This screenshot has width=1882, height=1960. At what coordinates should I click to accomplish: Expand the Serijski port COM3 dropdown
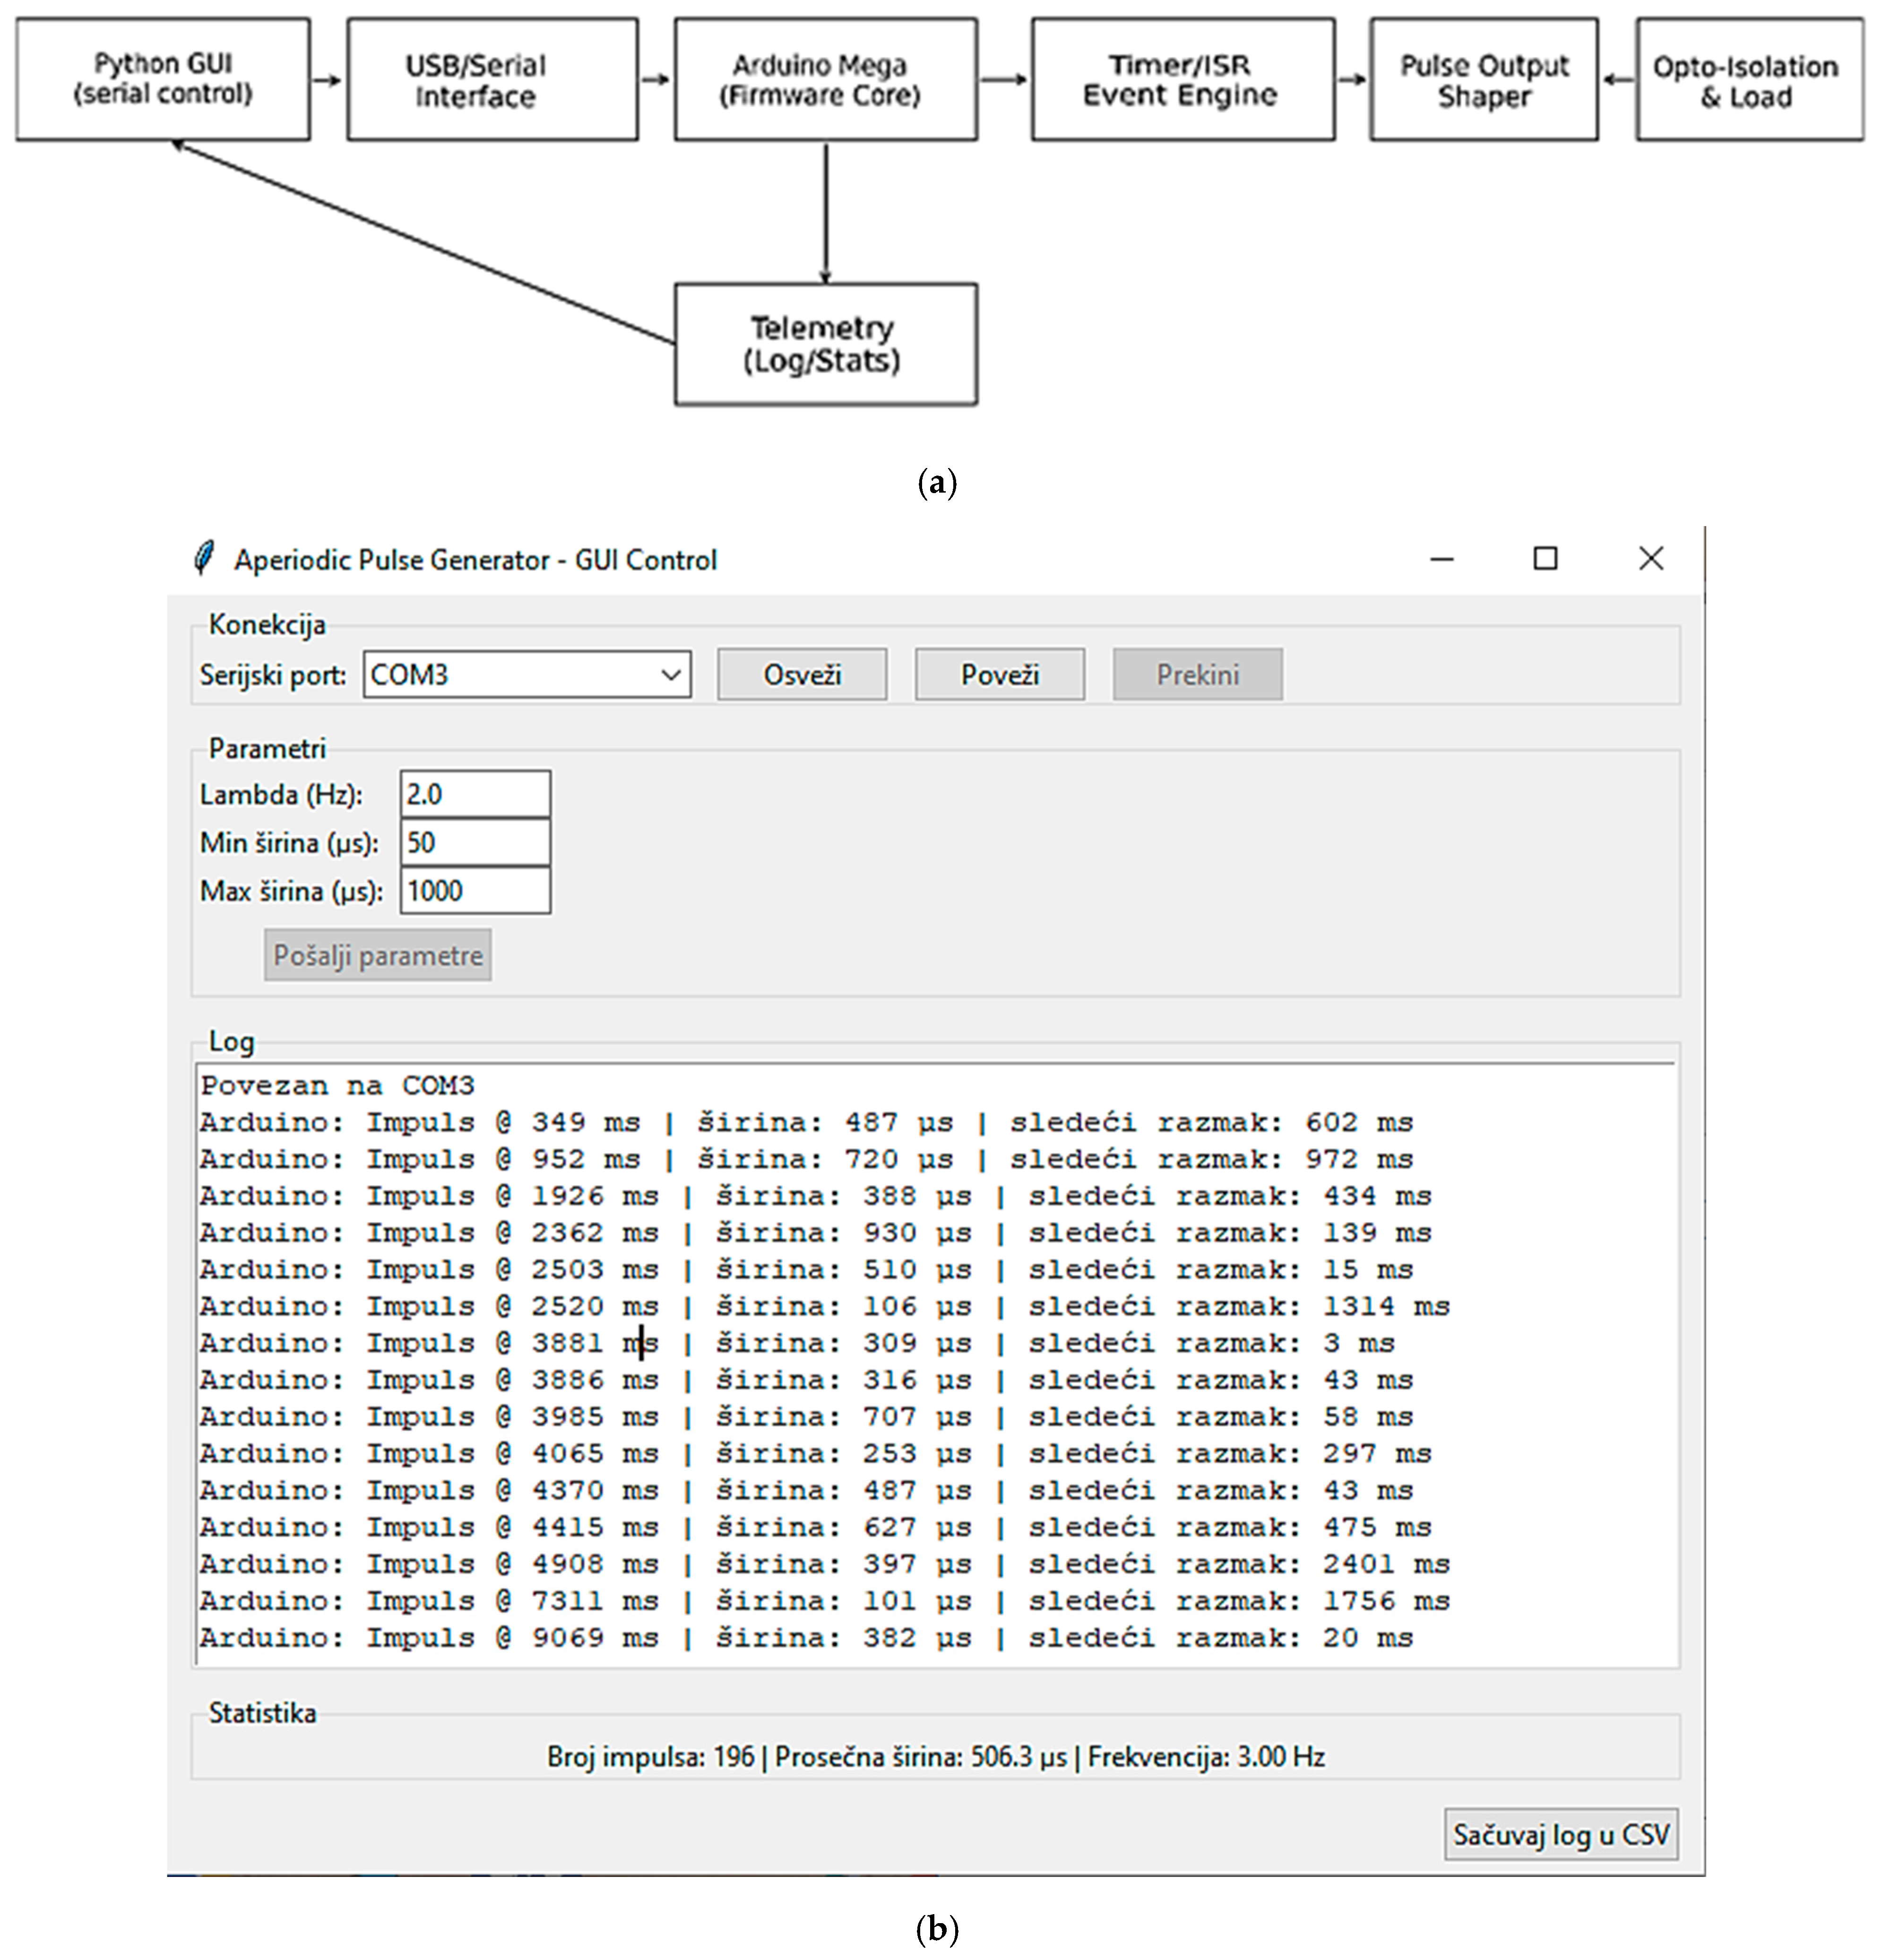(671, 675)
